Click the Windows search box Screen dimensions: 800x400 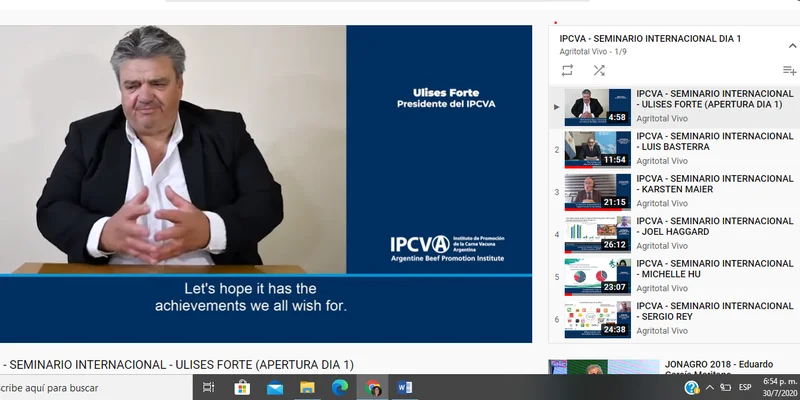(x=95, y=388)
